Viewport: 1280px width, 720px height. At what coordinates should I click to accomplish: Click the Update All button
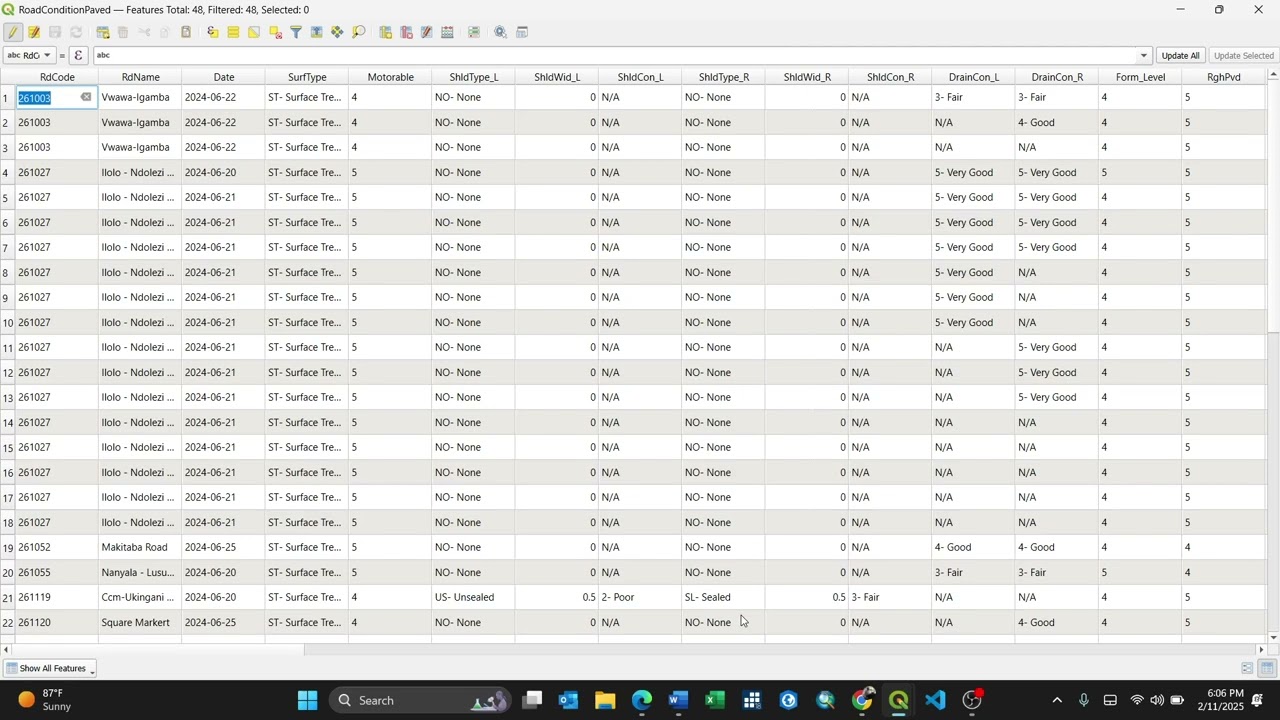coord(1181,56)
